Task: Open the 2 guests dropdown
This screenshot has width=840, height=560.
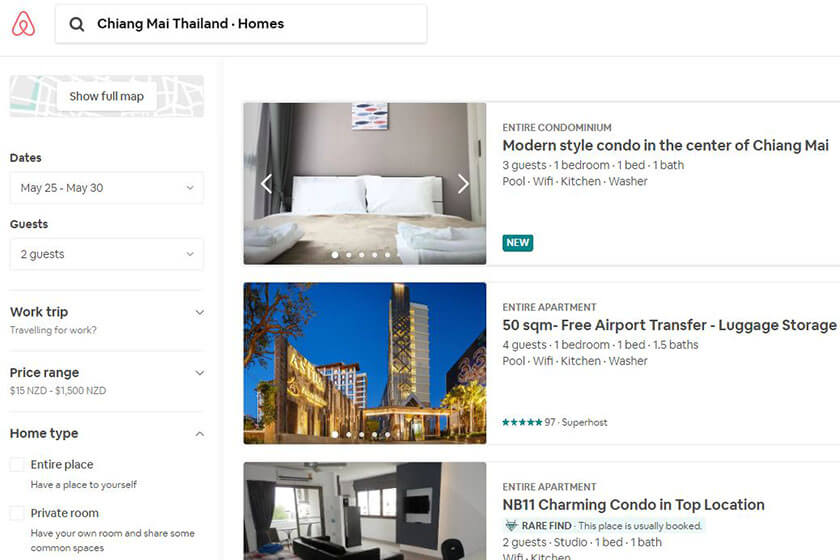Action: 107,254
